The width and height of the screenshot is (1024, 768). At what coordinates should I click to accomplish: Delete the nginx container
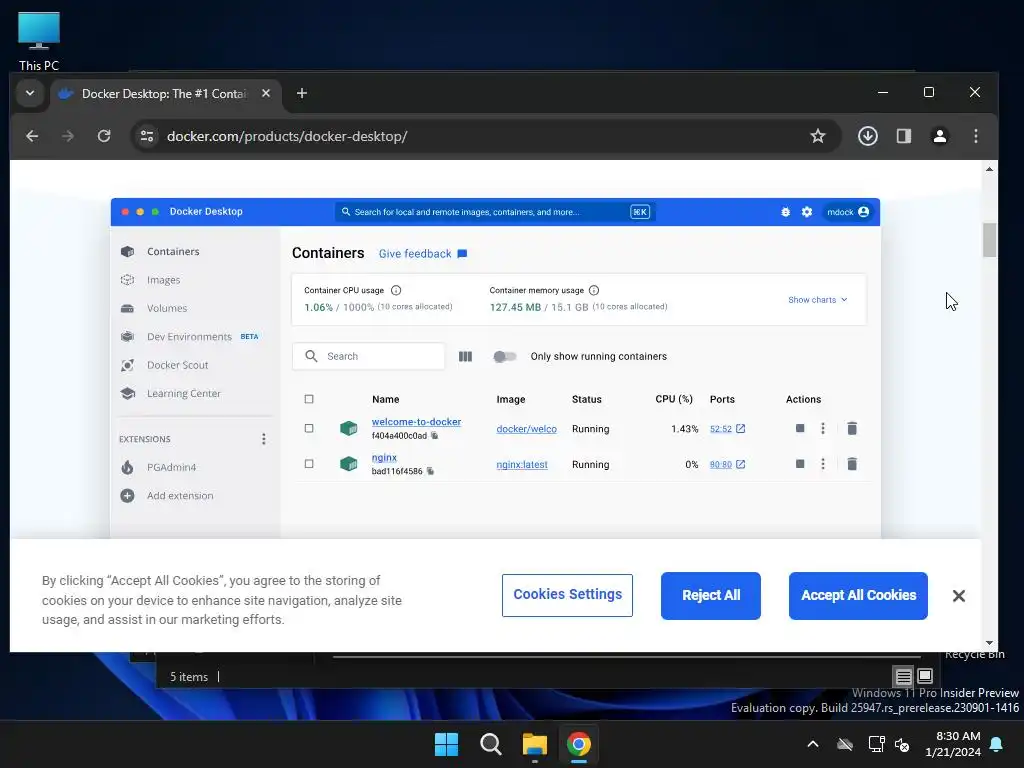point(852,464)
